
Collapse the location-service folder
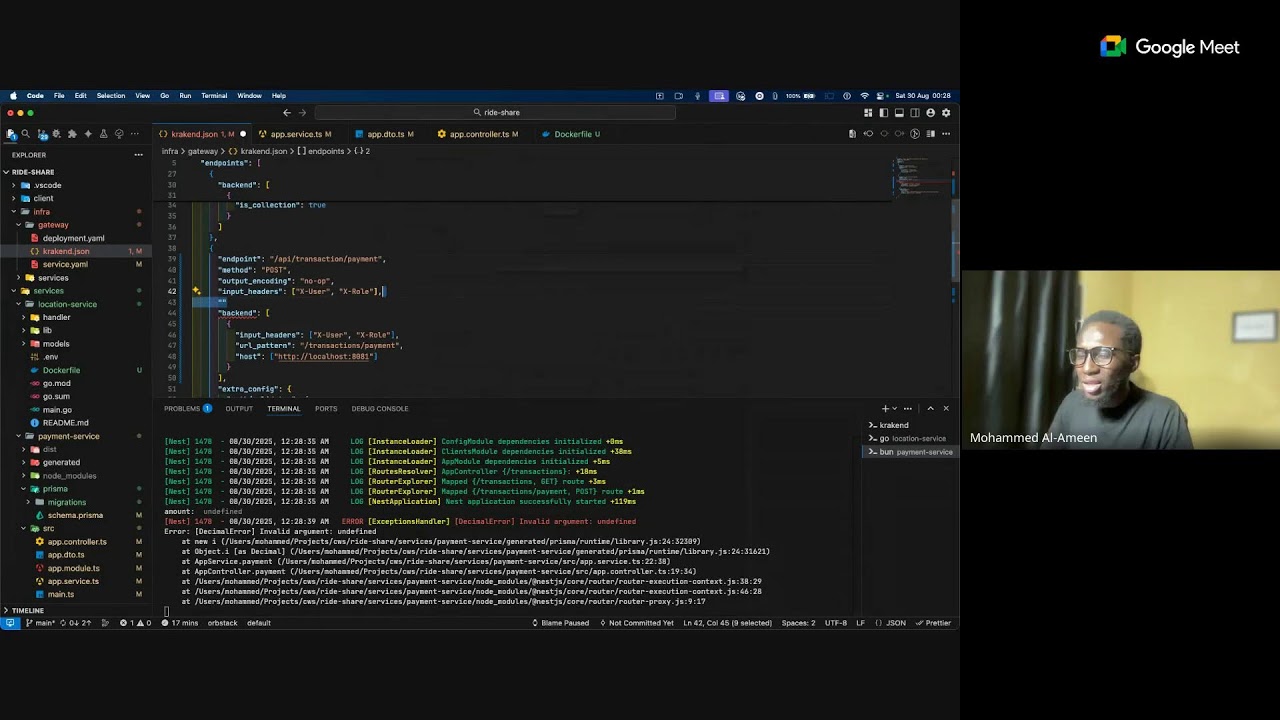(x=75, y=304)
